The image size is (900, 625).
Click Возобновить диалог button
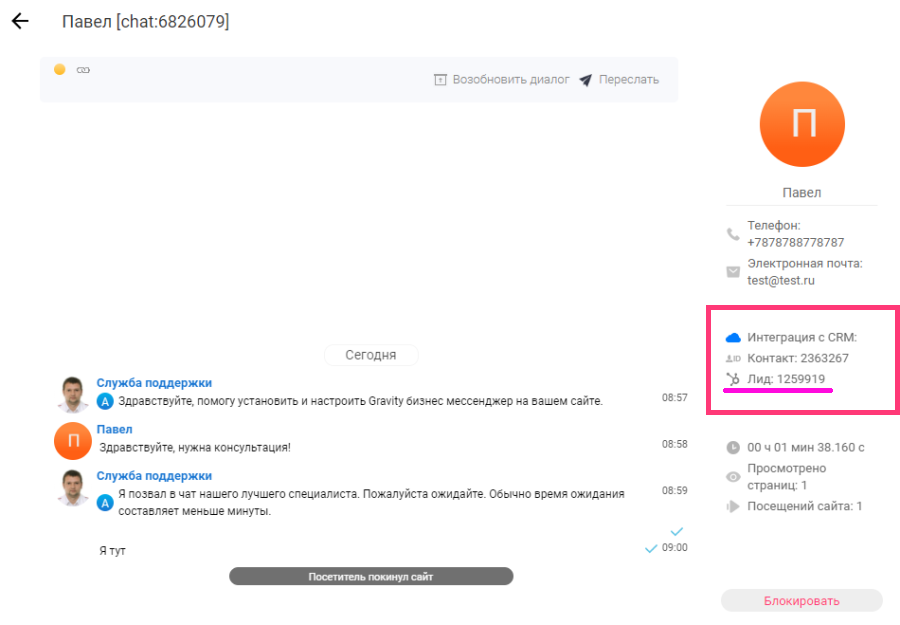[x=502, y=80]
